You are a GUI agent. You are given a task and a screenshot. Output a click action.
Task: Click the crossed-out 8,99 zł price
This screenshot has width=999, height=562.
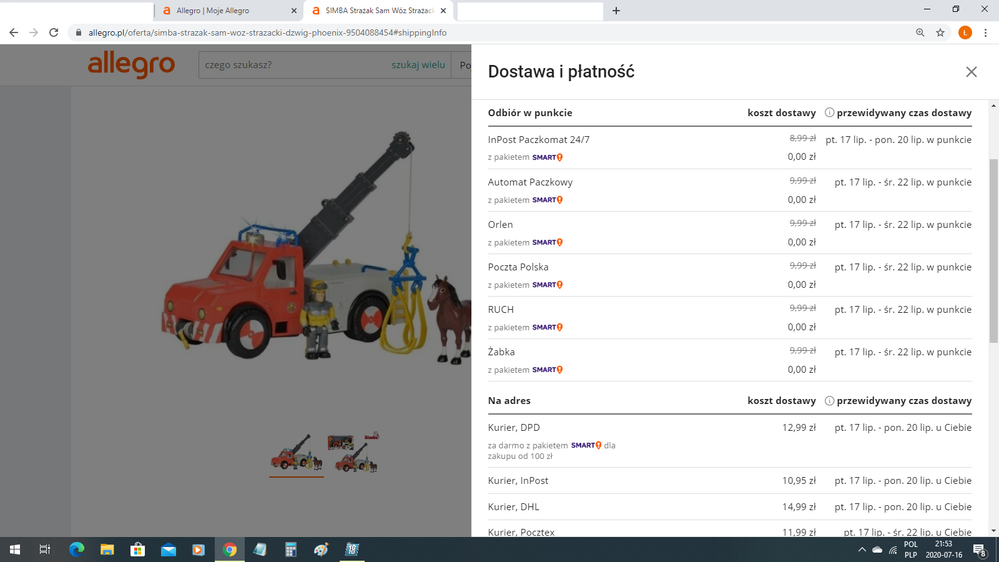803,138
